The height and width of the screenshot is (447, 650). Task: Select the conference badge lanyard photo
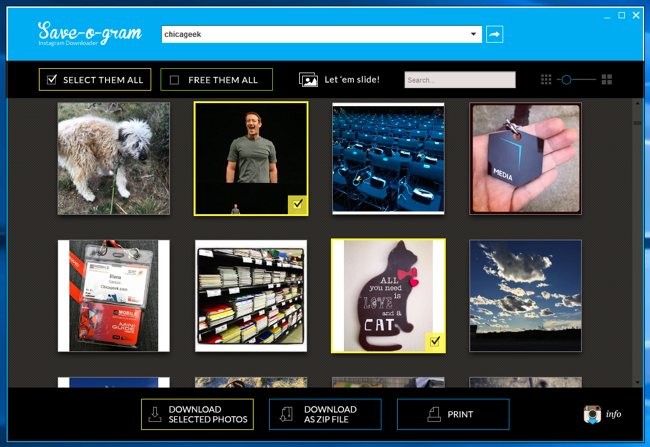tap(114, 296)
